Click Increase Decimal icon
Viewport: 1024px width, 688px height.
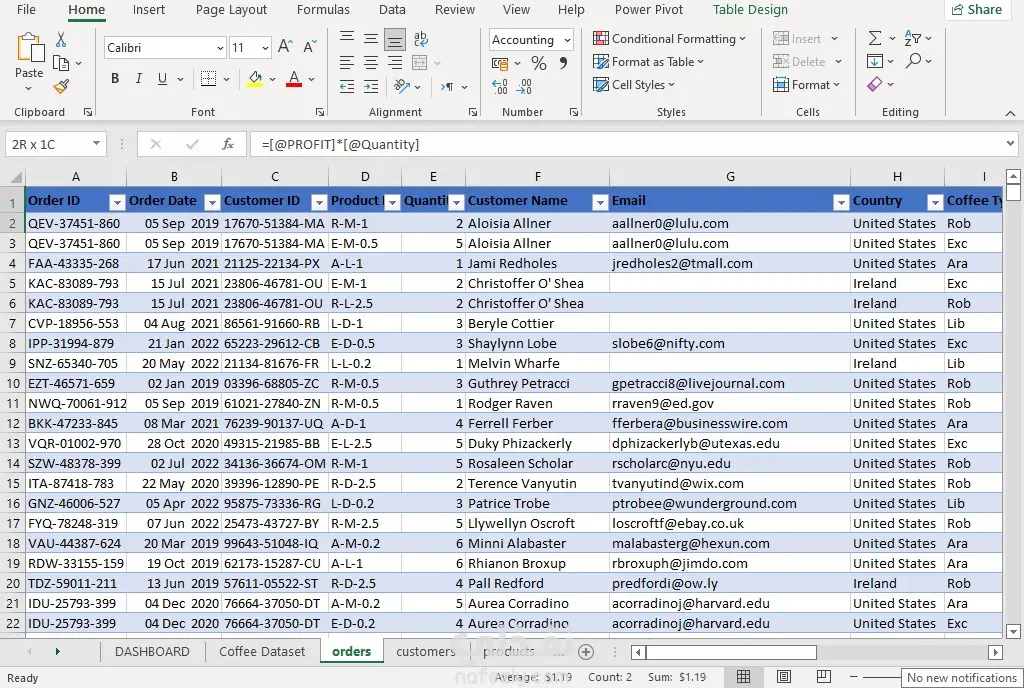tap(500, 86)
